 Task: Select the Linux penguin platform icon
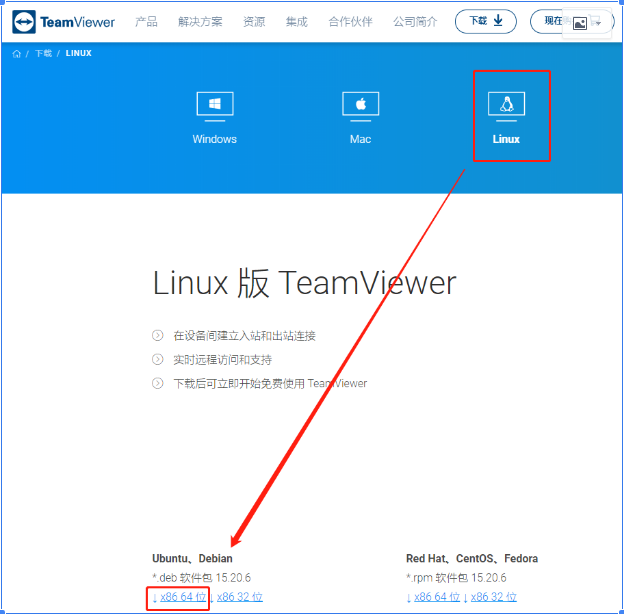(506, 106)
